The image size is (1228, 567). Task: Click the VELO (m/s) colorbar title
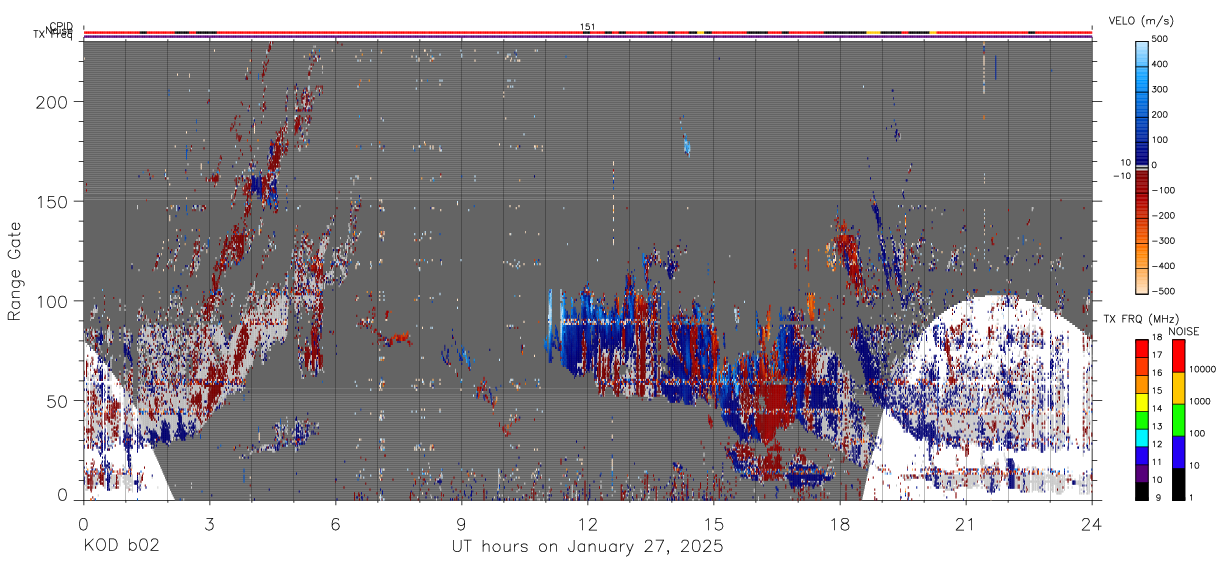point(1141,20)
